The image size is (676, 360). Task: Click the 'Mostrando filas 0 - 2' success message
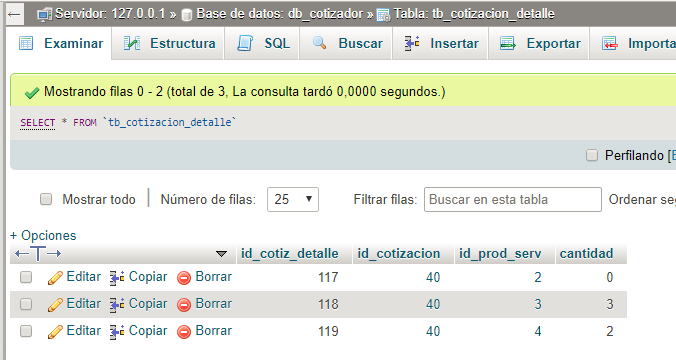[x=244, y=91]
